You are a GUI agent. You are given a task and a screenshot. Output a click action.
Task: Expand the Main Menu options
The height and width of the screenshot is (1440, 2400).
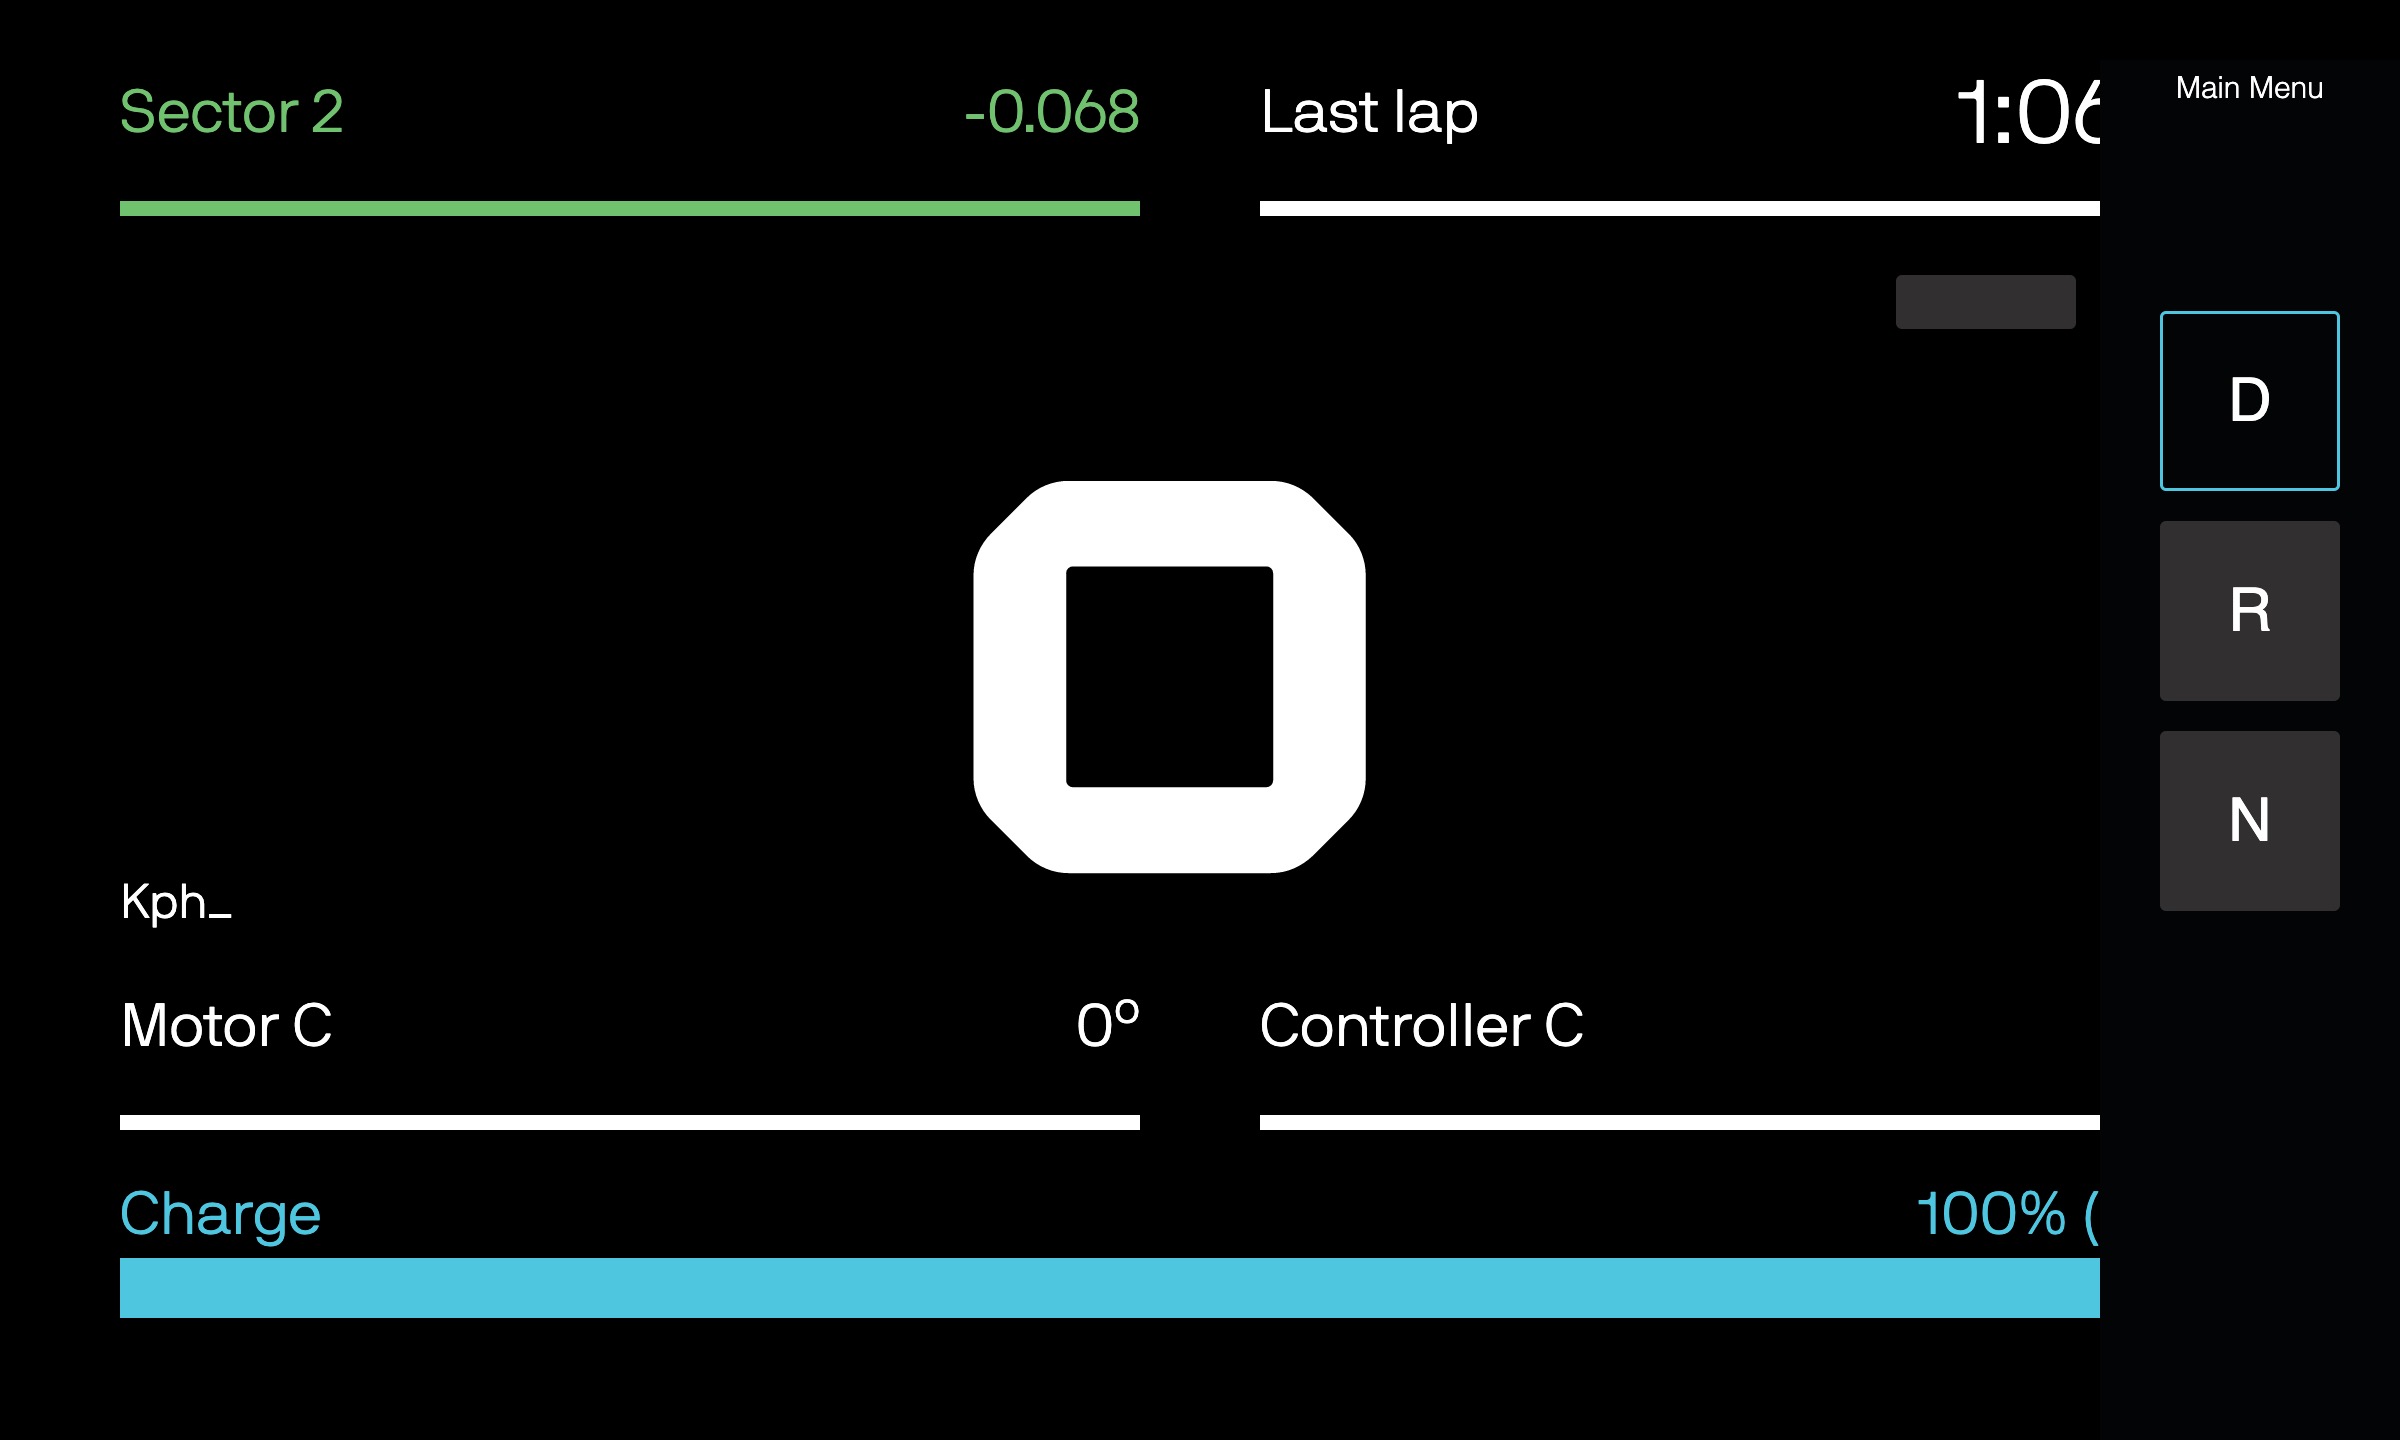[2251, 86]
